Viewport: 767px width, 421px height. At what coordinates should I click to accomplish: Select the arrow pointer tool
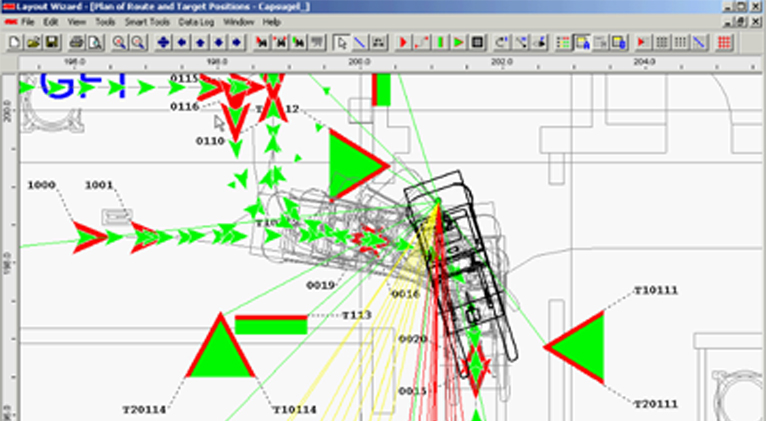[342, 42]
